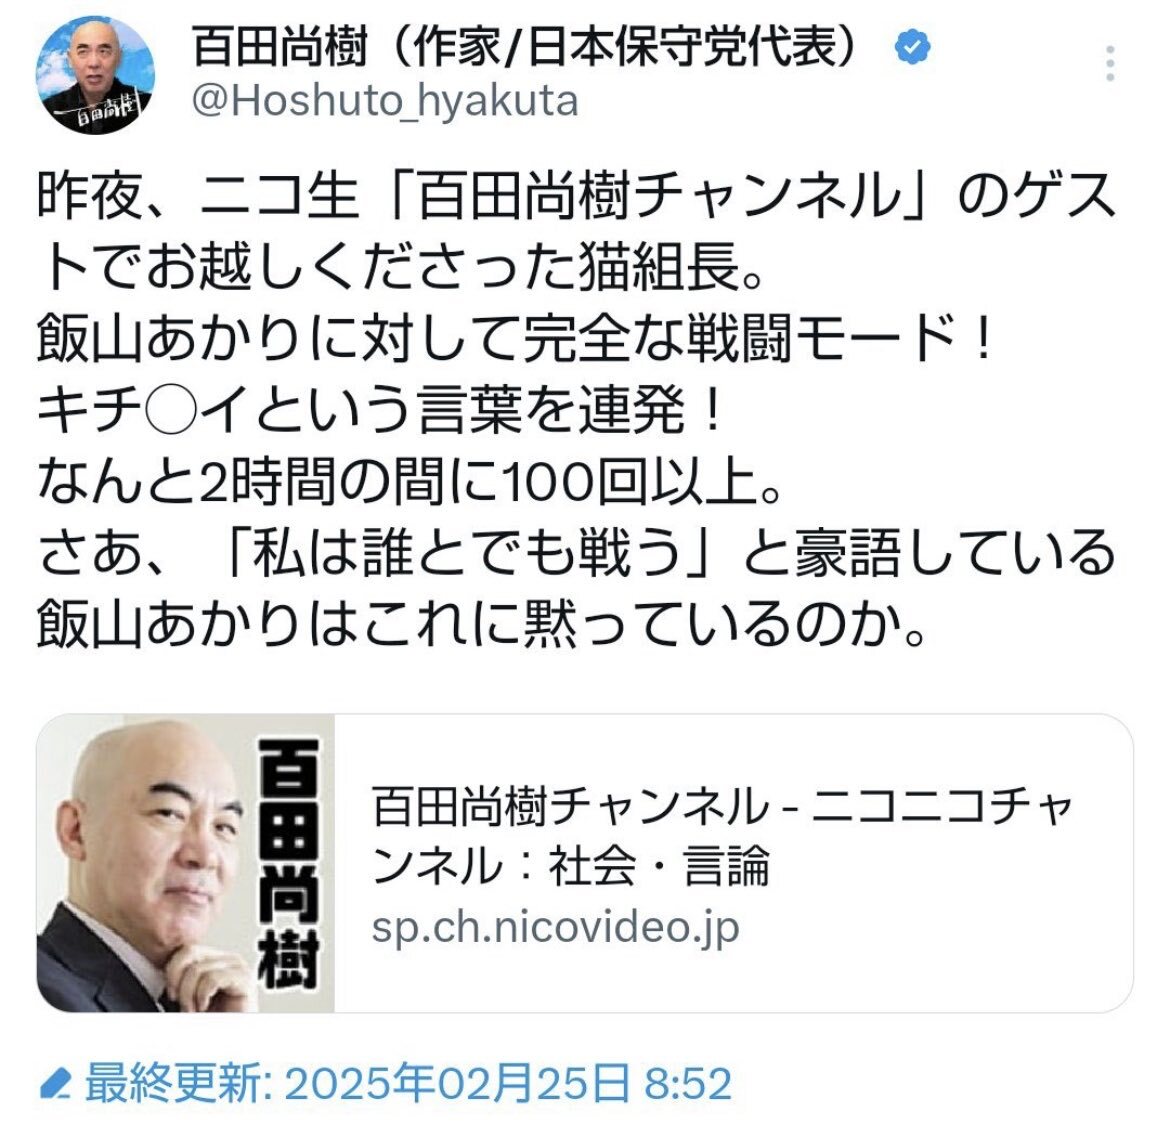1170x1142 pixels.
Task: Click the blue verified checkmark badge
Action: point(912,47)
